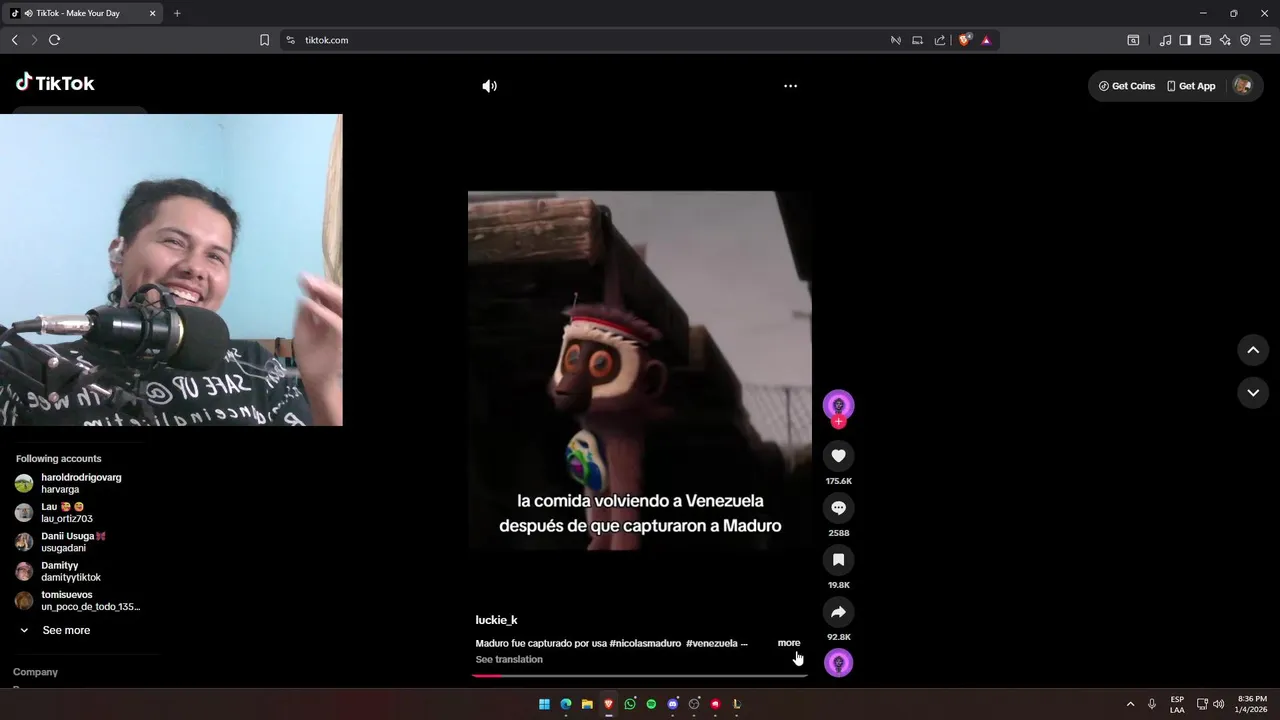This screenshot has width=1280, height=720.
Task: Switch ESP LAA keyboard language
Action: (1177, 704)
